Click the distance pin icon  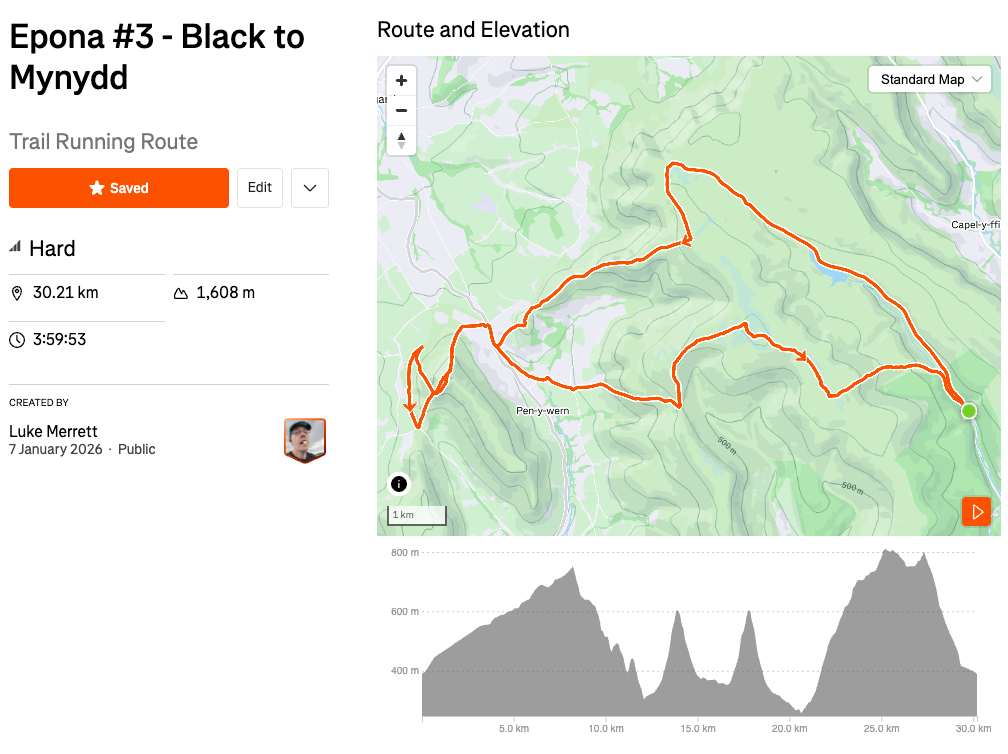16,293
